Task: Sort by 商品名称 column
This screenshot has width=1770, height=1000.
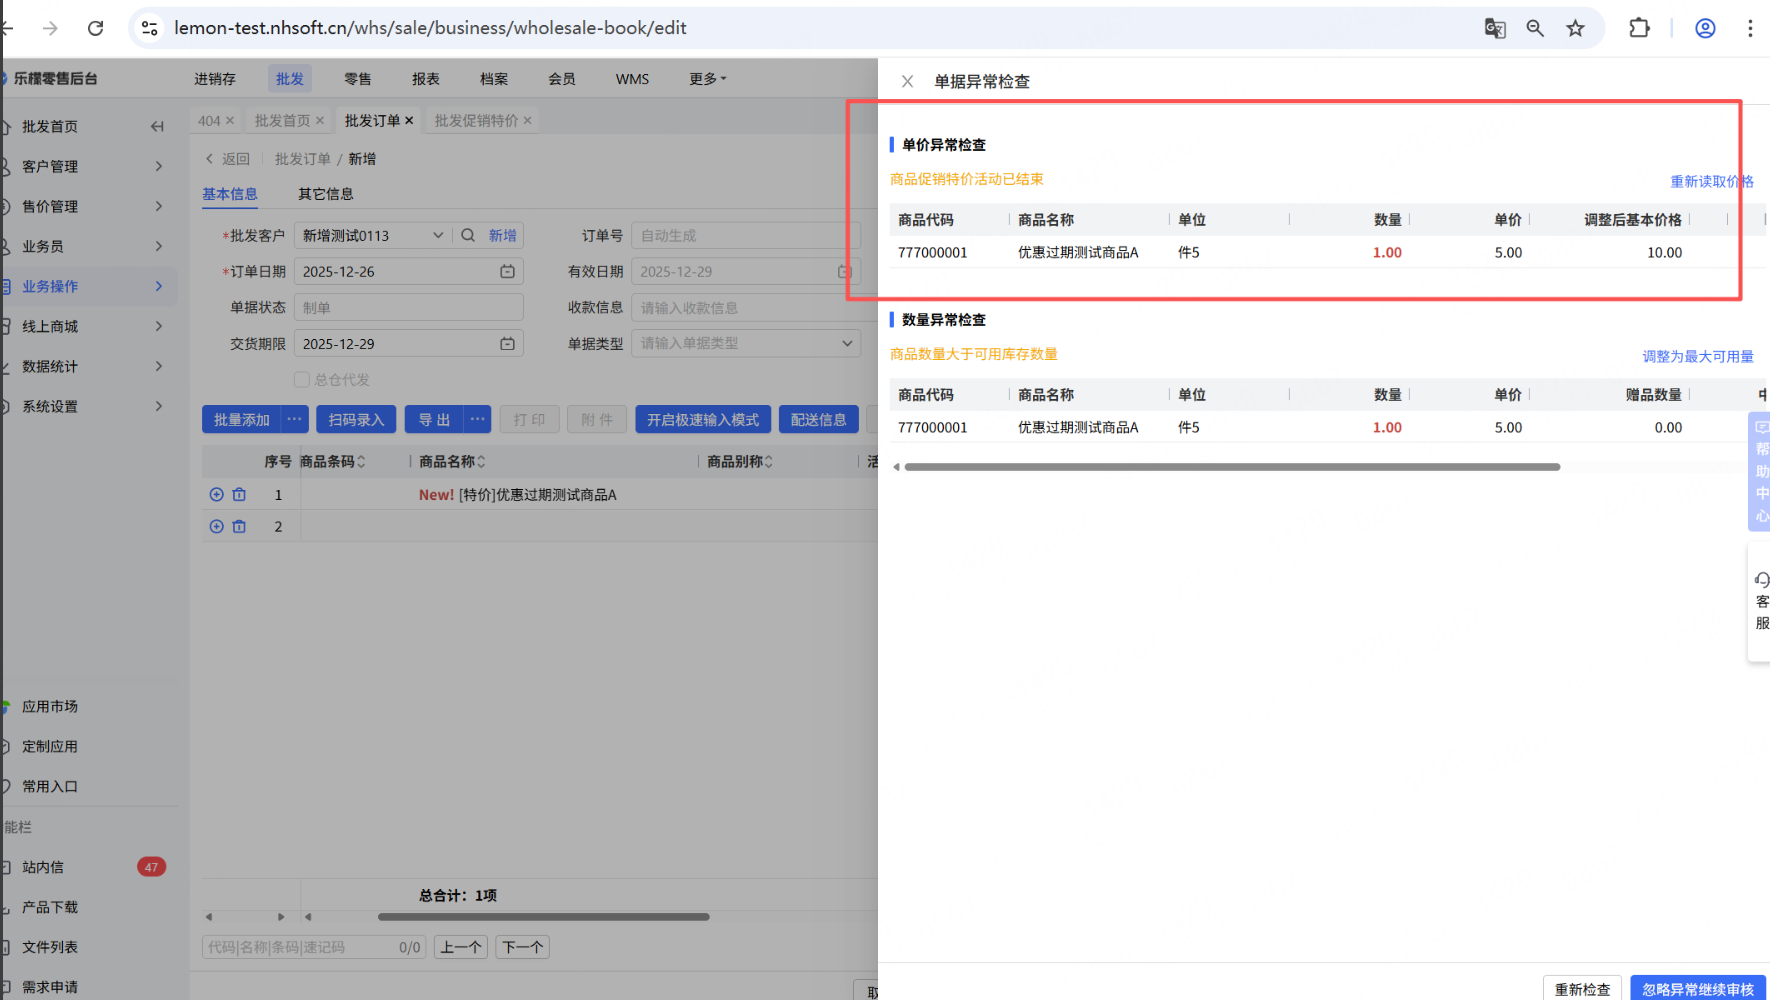Action: point(481,461)
